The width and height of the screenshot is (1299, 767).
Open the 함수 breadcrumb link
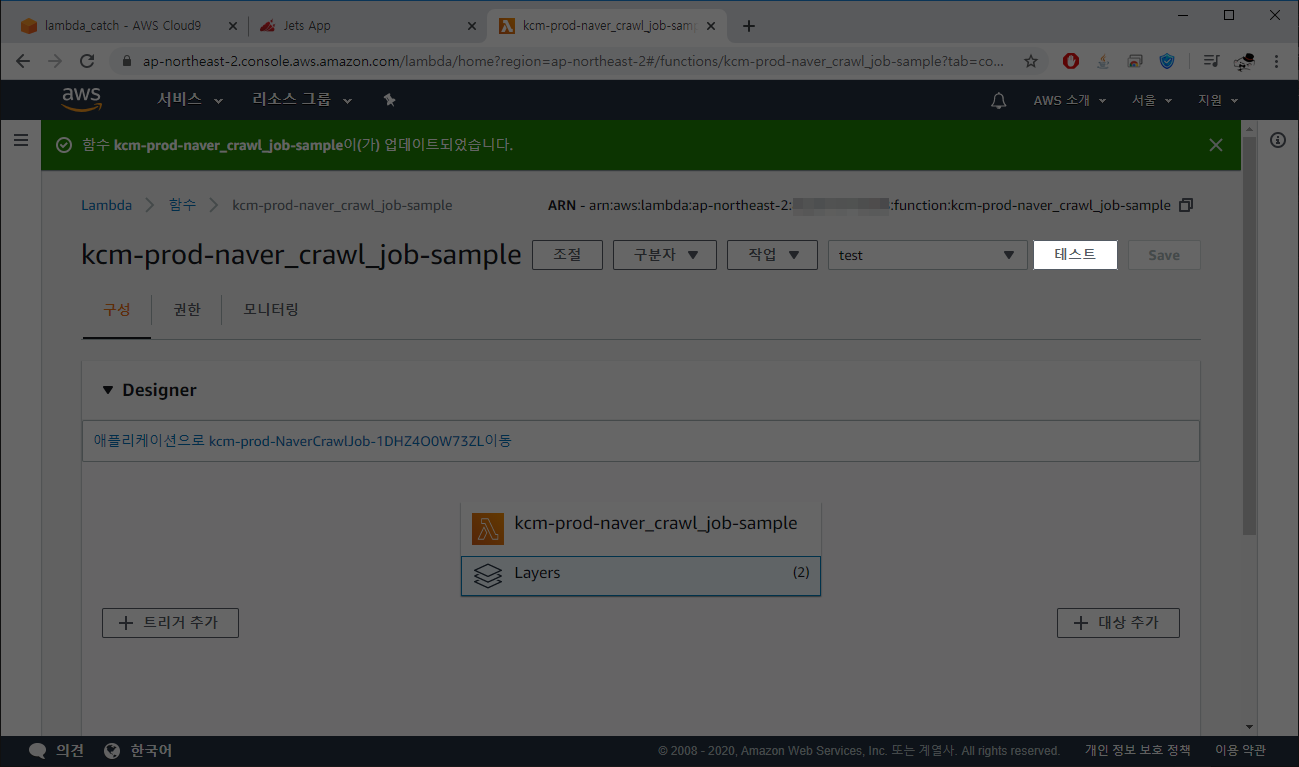point(182,205)
